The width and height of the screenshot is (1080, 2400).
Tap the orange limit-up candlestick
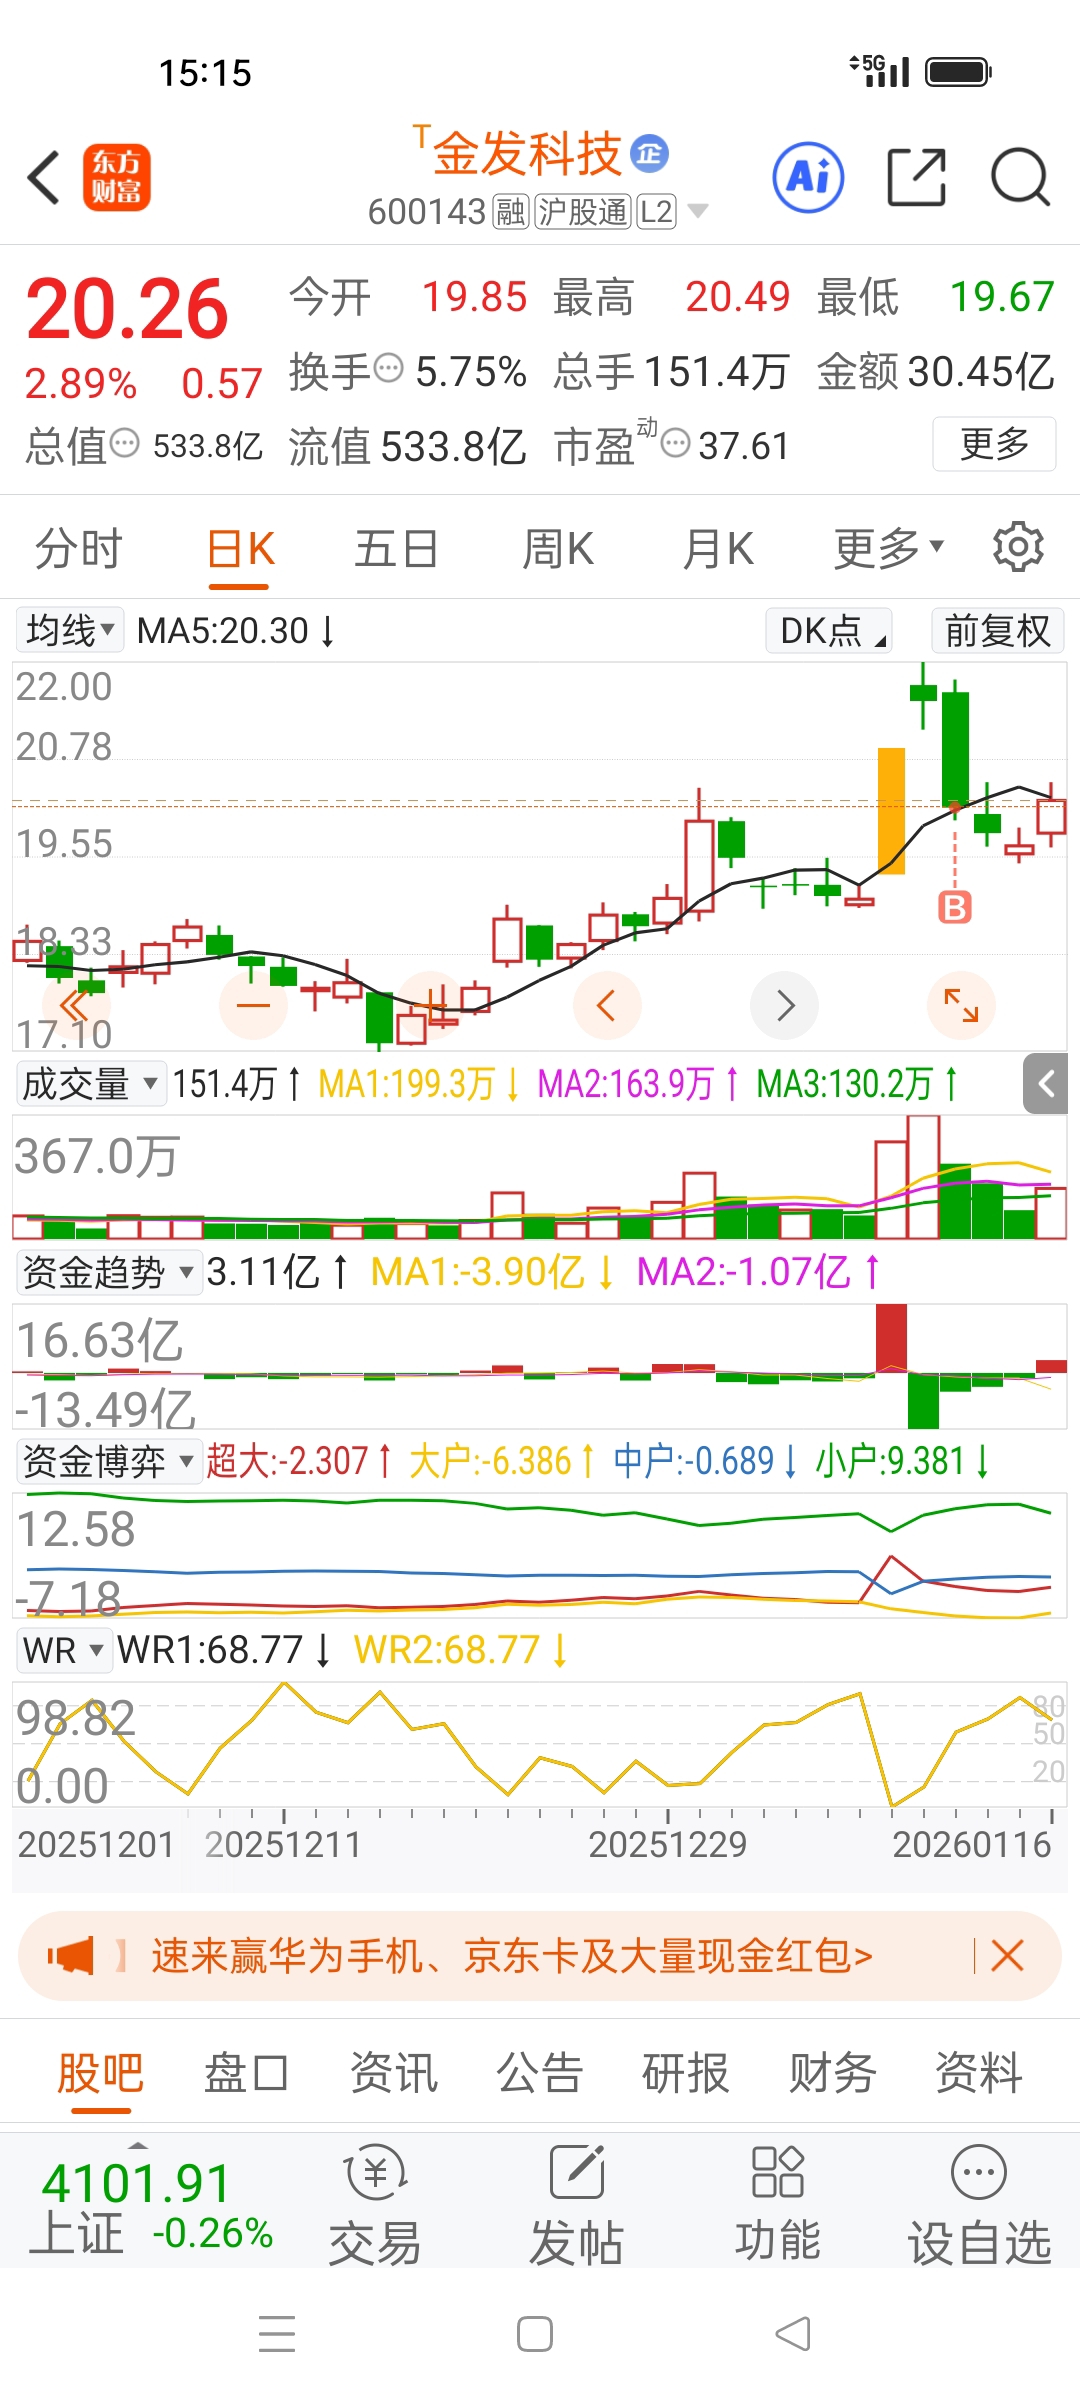(x=891, y=811)
